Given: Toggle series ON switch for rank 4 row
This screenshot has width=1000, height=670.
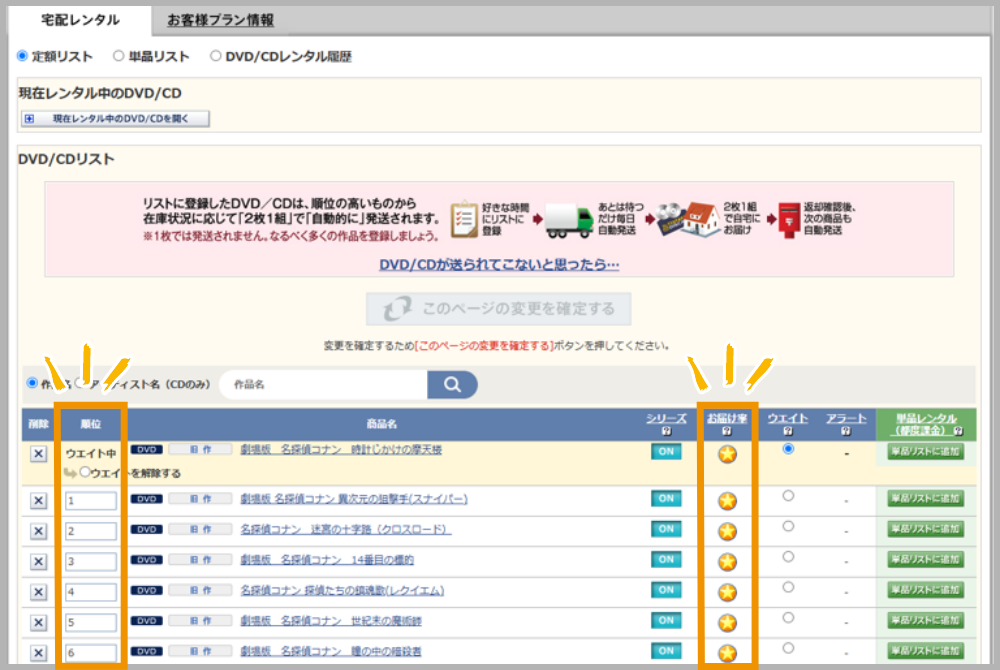Looking at the screenshot, I should pos(666,591).
